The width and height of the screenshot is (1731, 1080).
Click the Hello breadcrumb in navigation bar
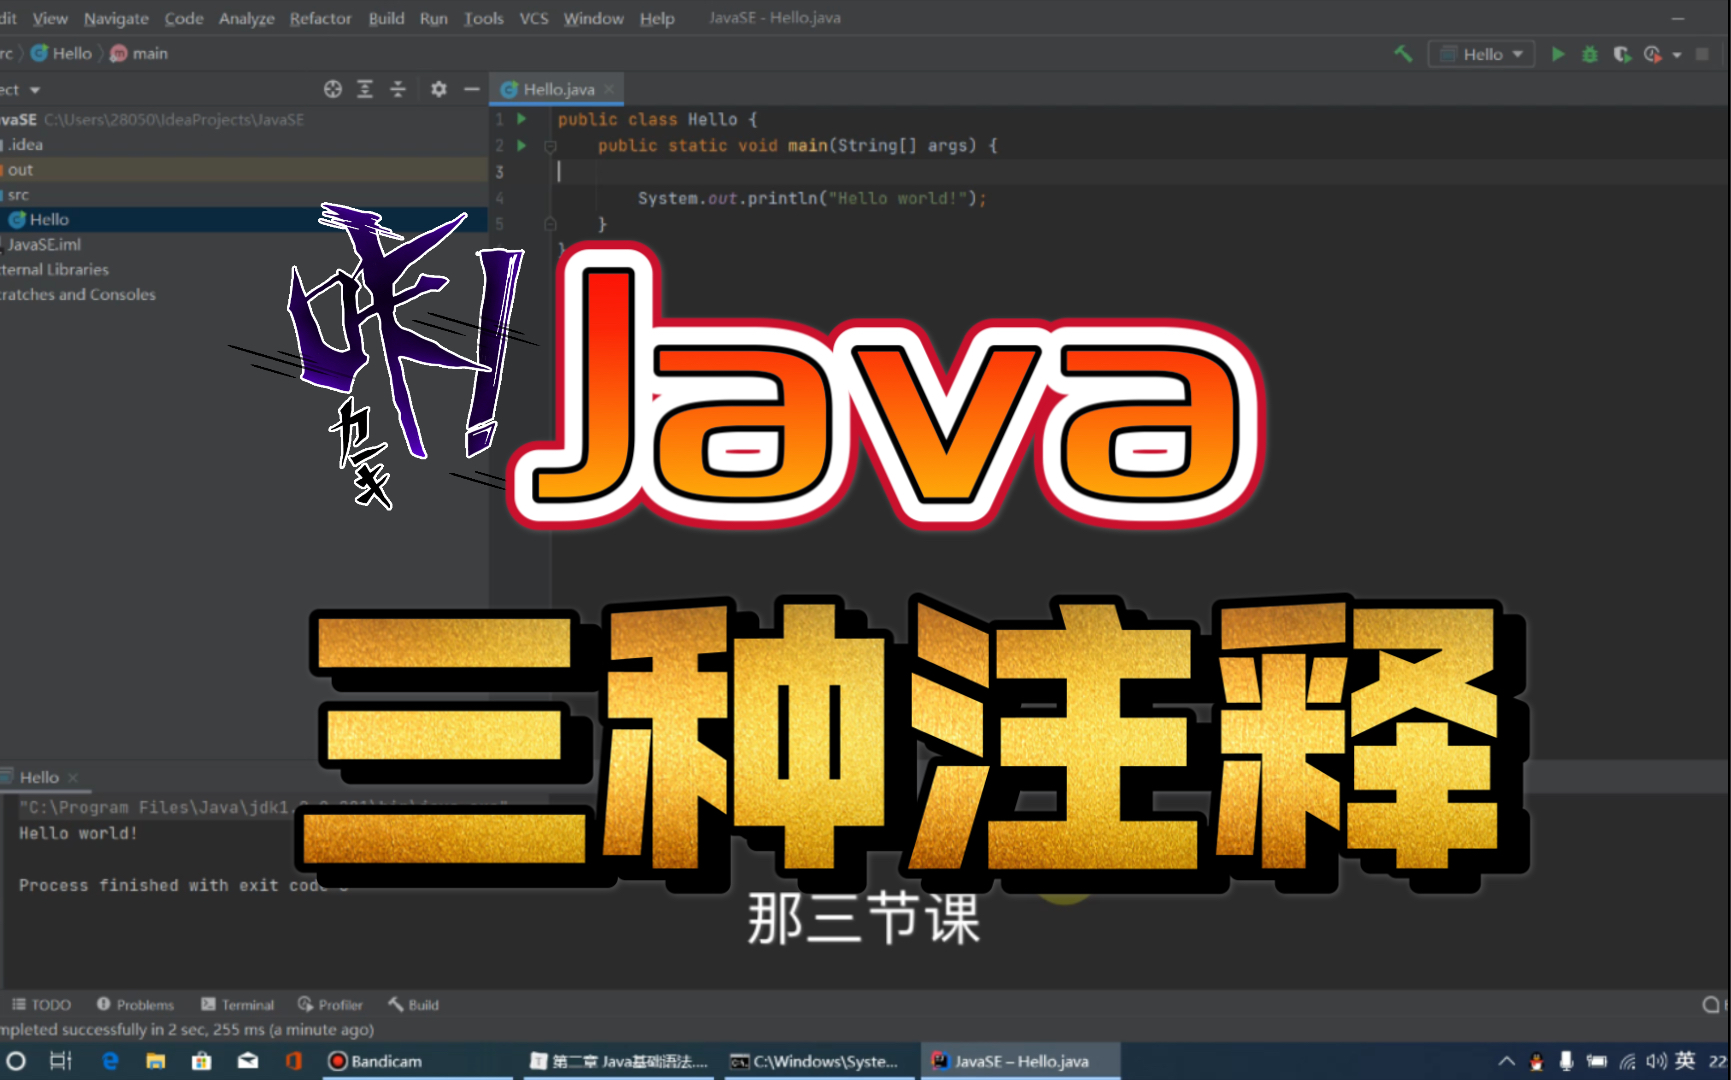[x=61, y=53]
